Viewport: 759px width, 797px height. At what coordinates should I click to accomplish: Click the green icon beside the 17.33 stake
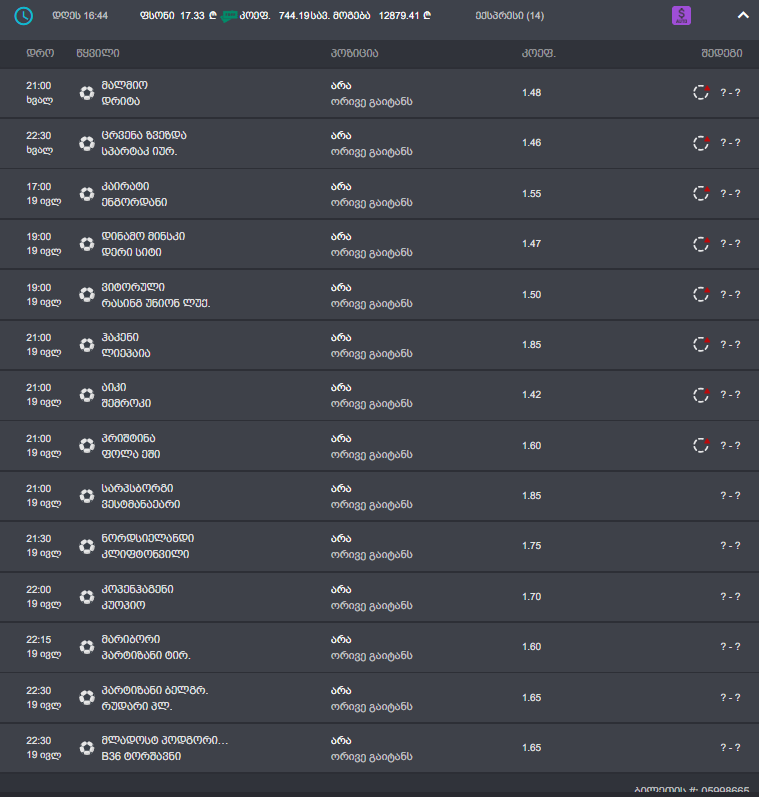click(x=233, y=16)
